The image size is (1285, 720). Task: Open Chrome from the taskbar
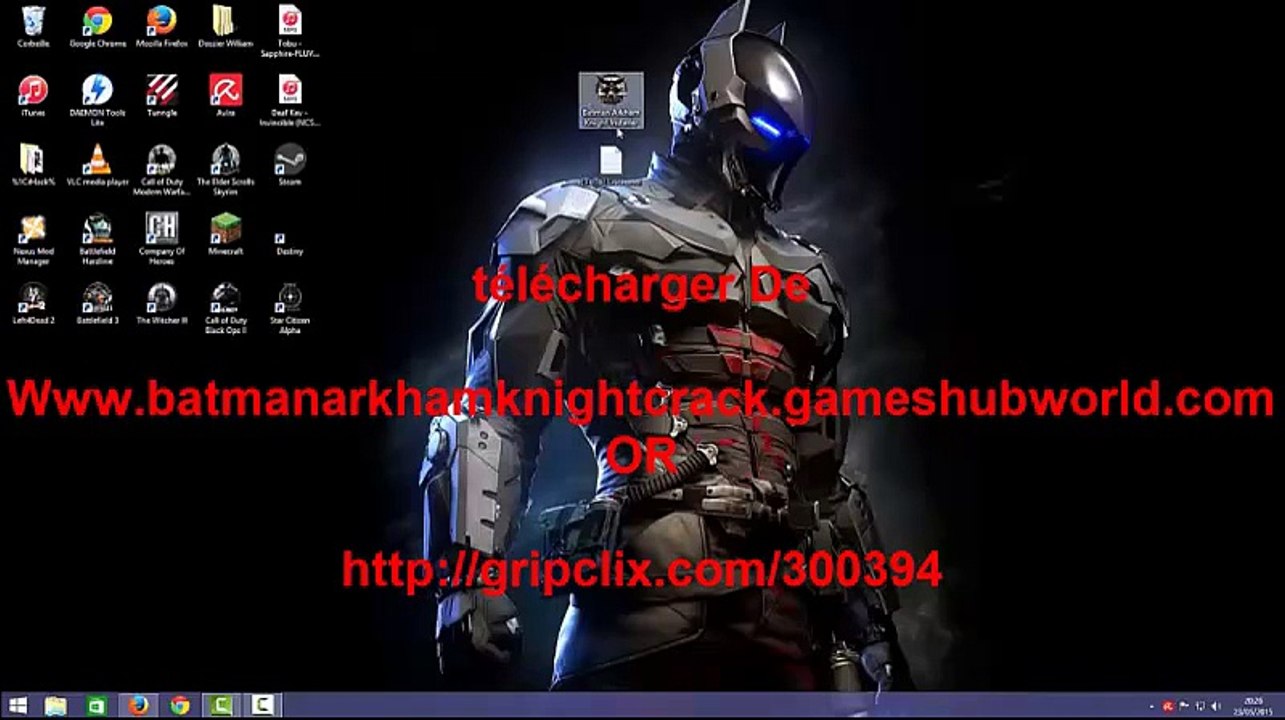[180, 706]
